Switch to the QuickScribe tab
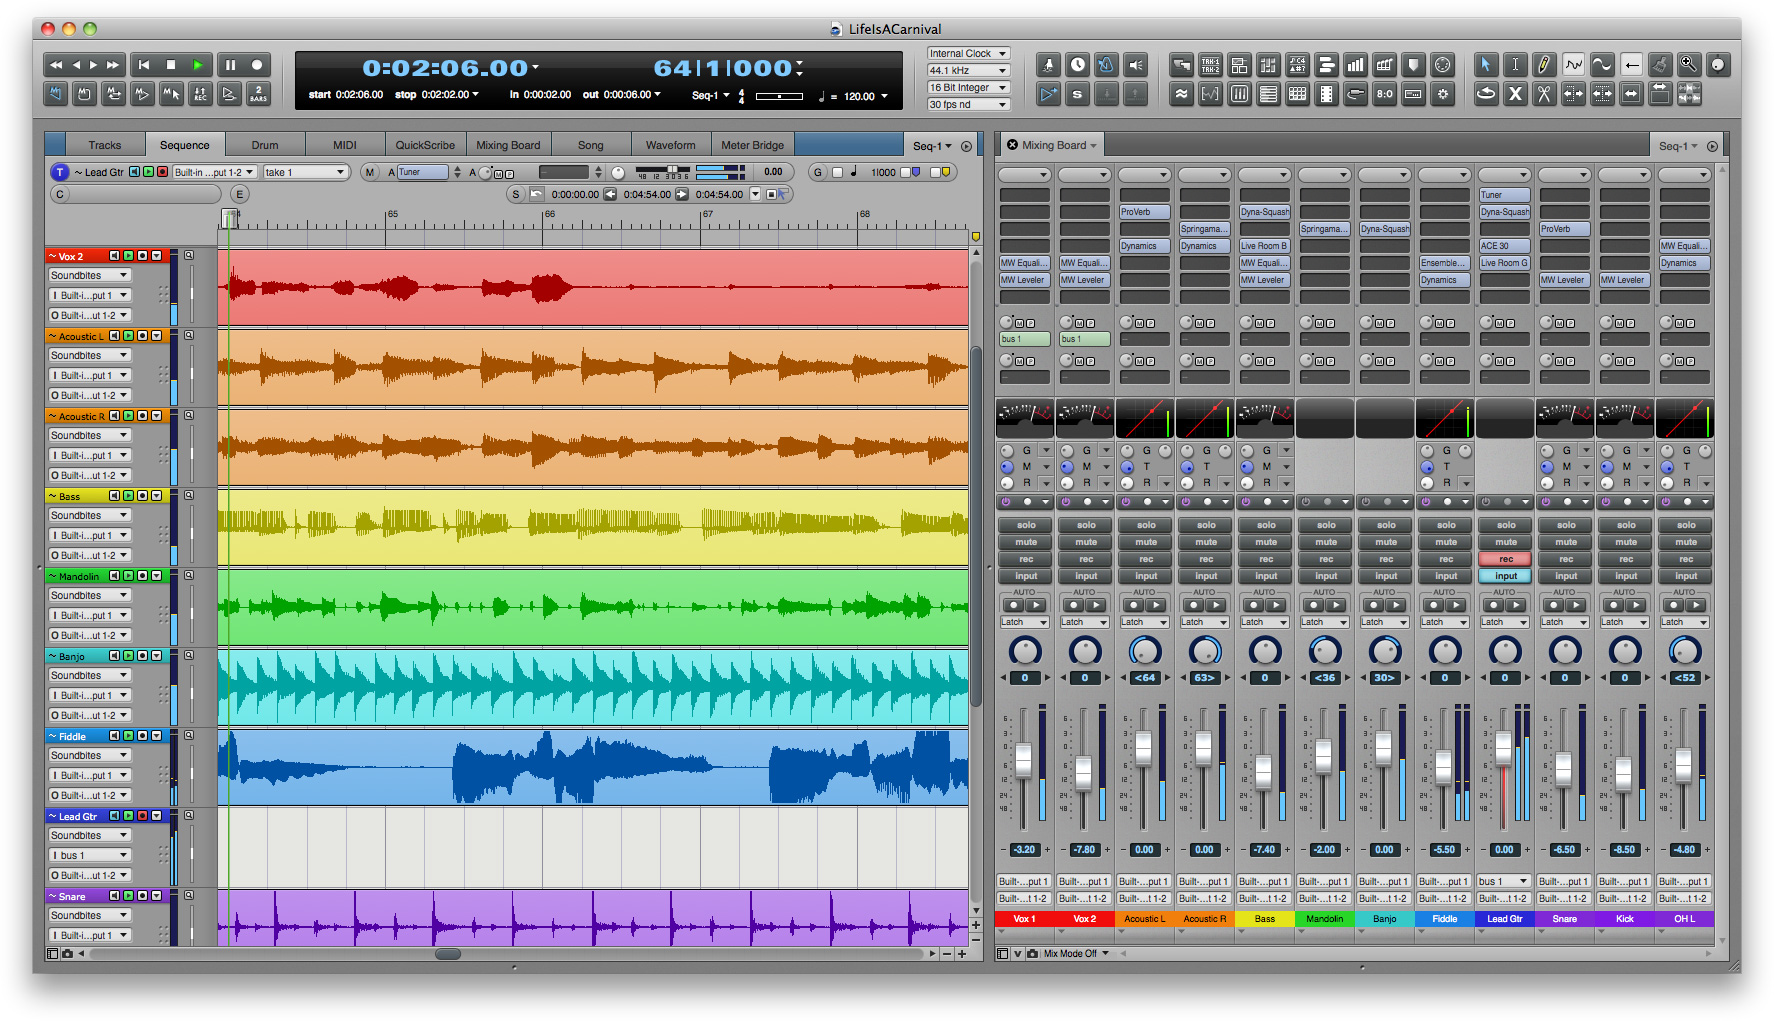 tap(425, 145)
